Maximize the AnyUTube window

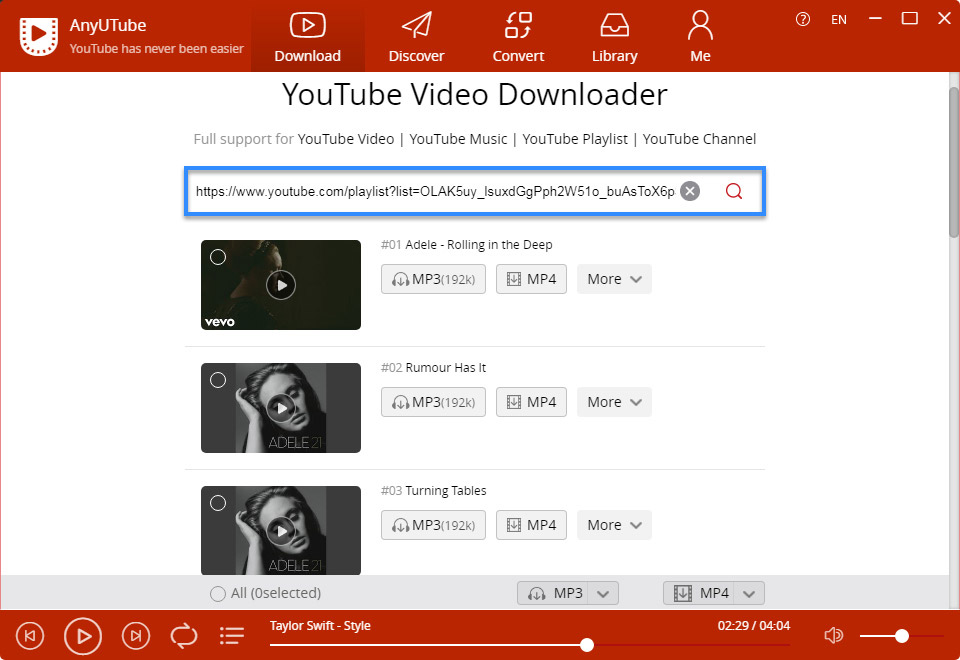tap(910, 19)
